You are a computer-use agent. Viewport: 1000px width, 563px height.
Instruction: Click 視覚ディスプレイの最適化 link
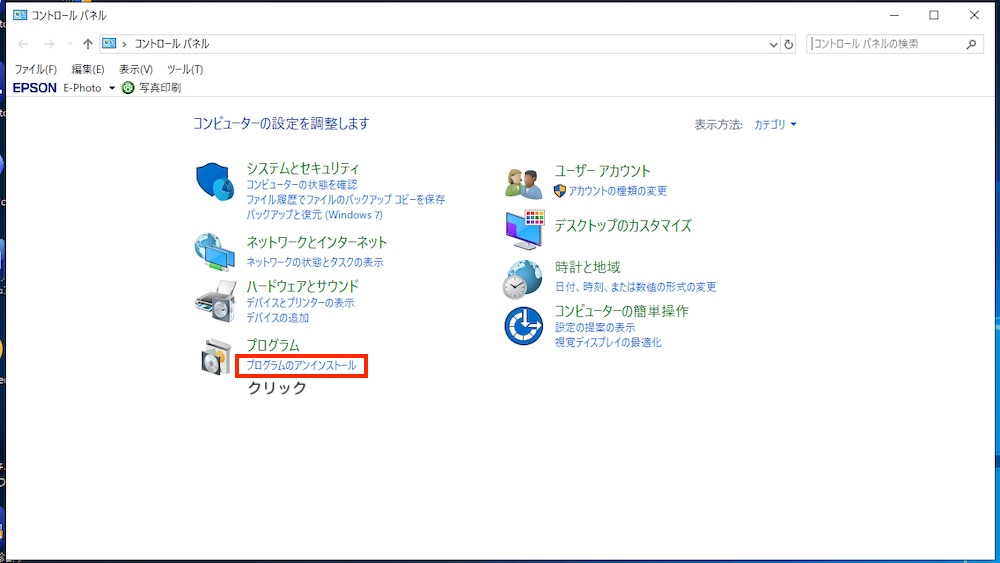(x=608, y=342)
